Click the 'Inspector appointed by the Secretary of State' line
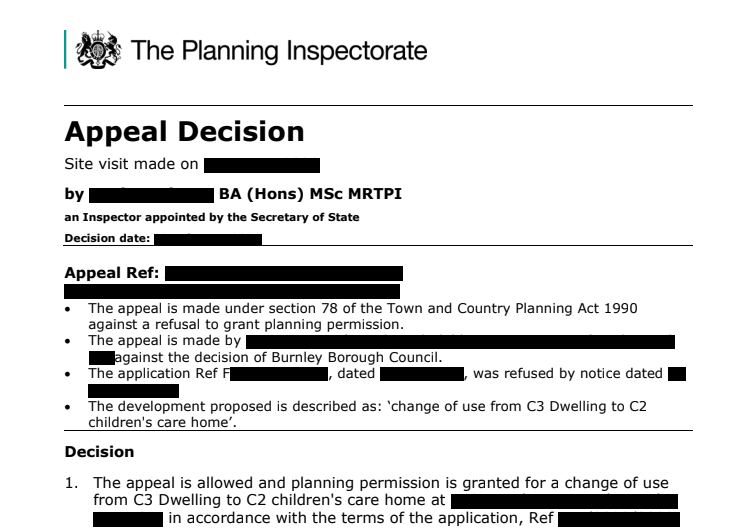The image size is (744, 529). pos(211,217)
